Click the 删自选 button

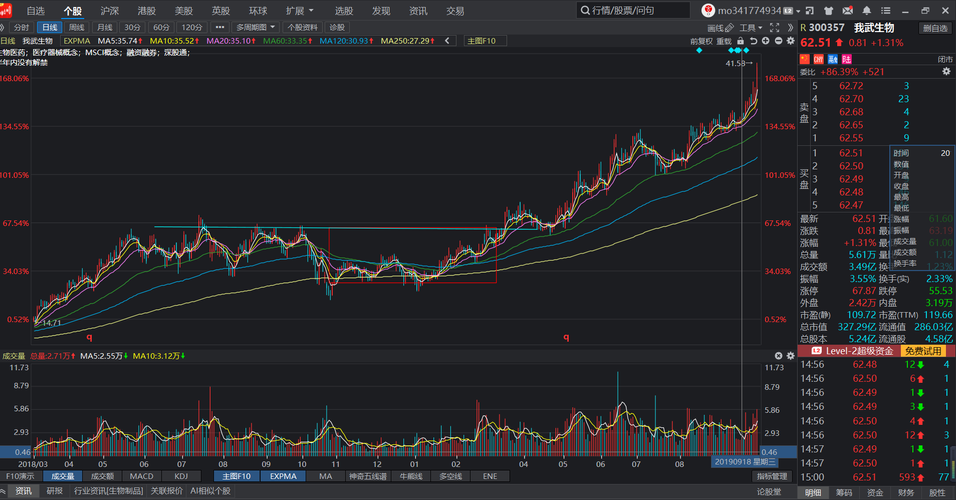point(935,28)
